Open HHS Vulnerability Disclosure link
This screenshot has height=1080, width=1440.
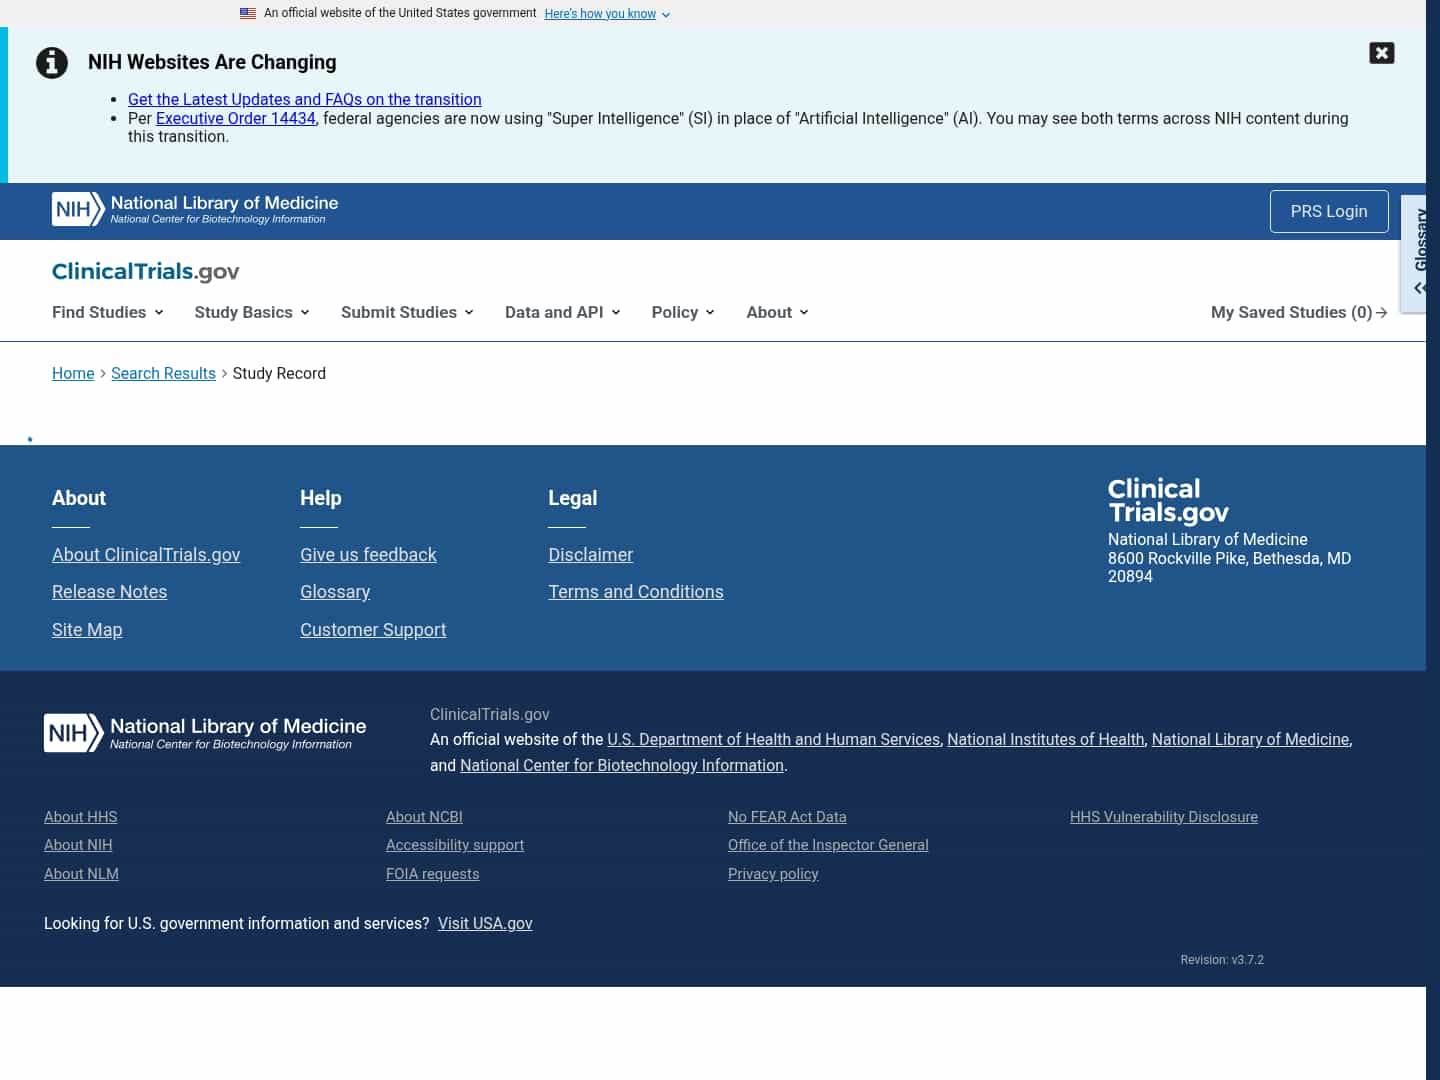(1164, 817)
